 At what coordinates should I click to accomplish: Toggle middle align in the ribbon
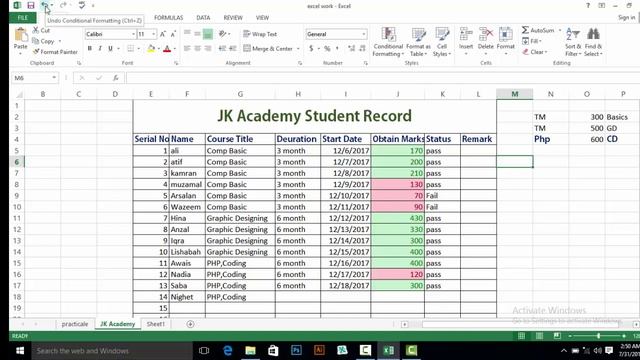tap(197, 34)
